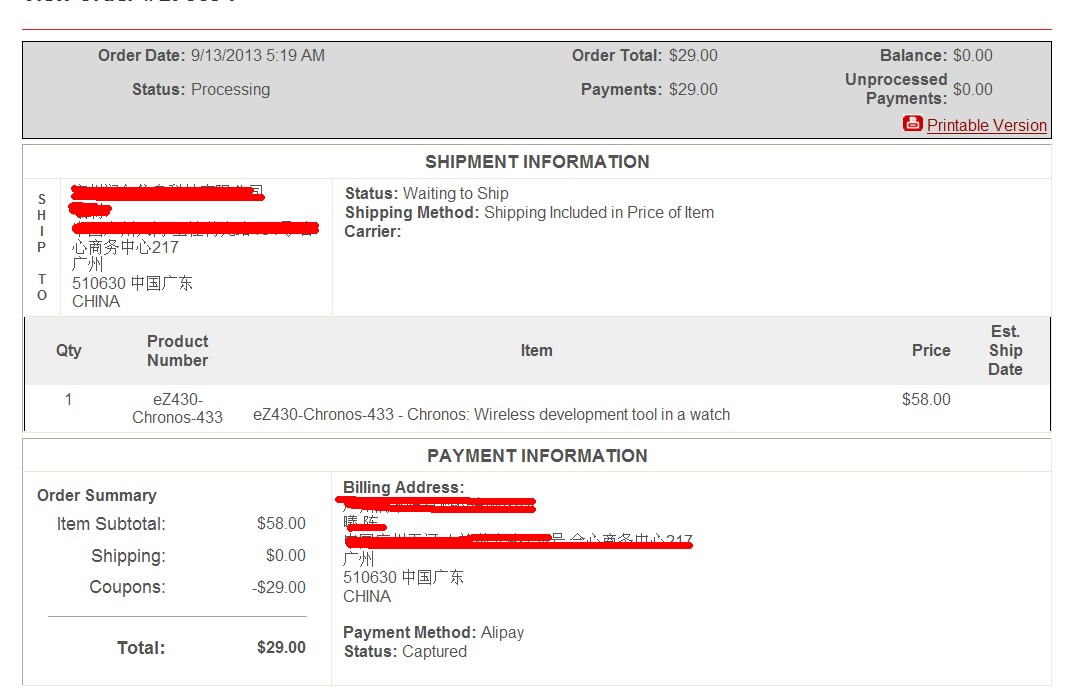Click the Est. Ship Date column header
This screenshot has width=1067, height=700.
[1005, 351]
